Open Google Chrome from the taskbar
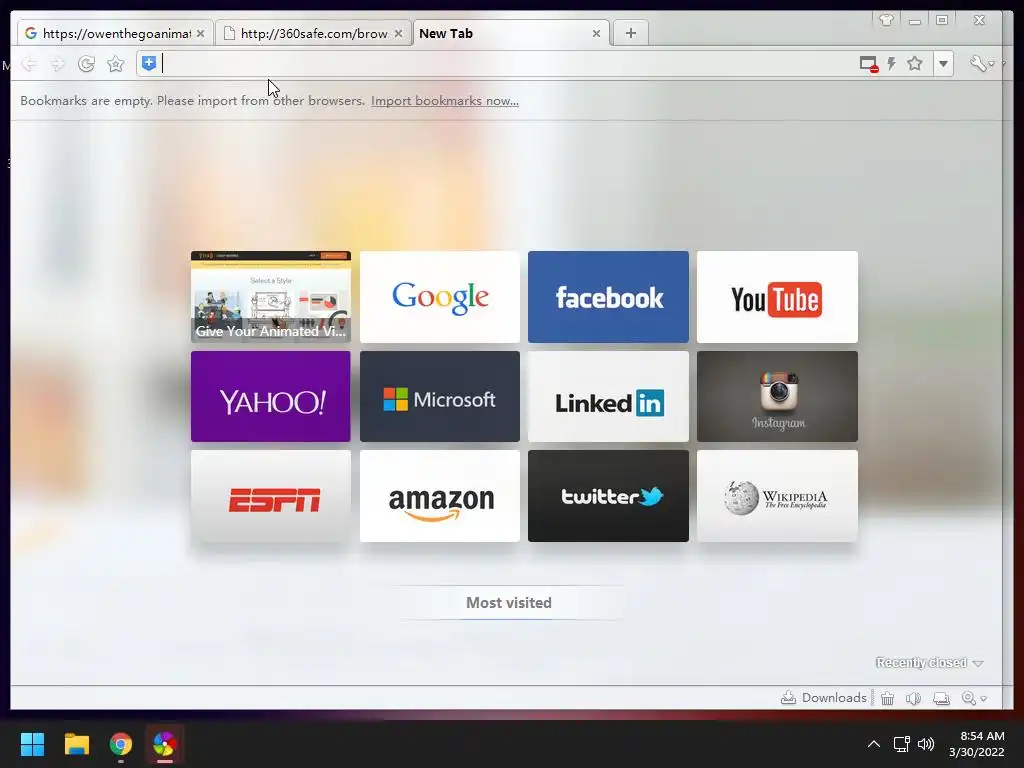This screenshot has width=1024, height=768. (x=120, y=744)
